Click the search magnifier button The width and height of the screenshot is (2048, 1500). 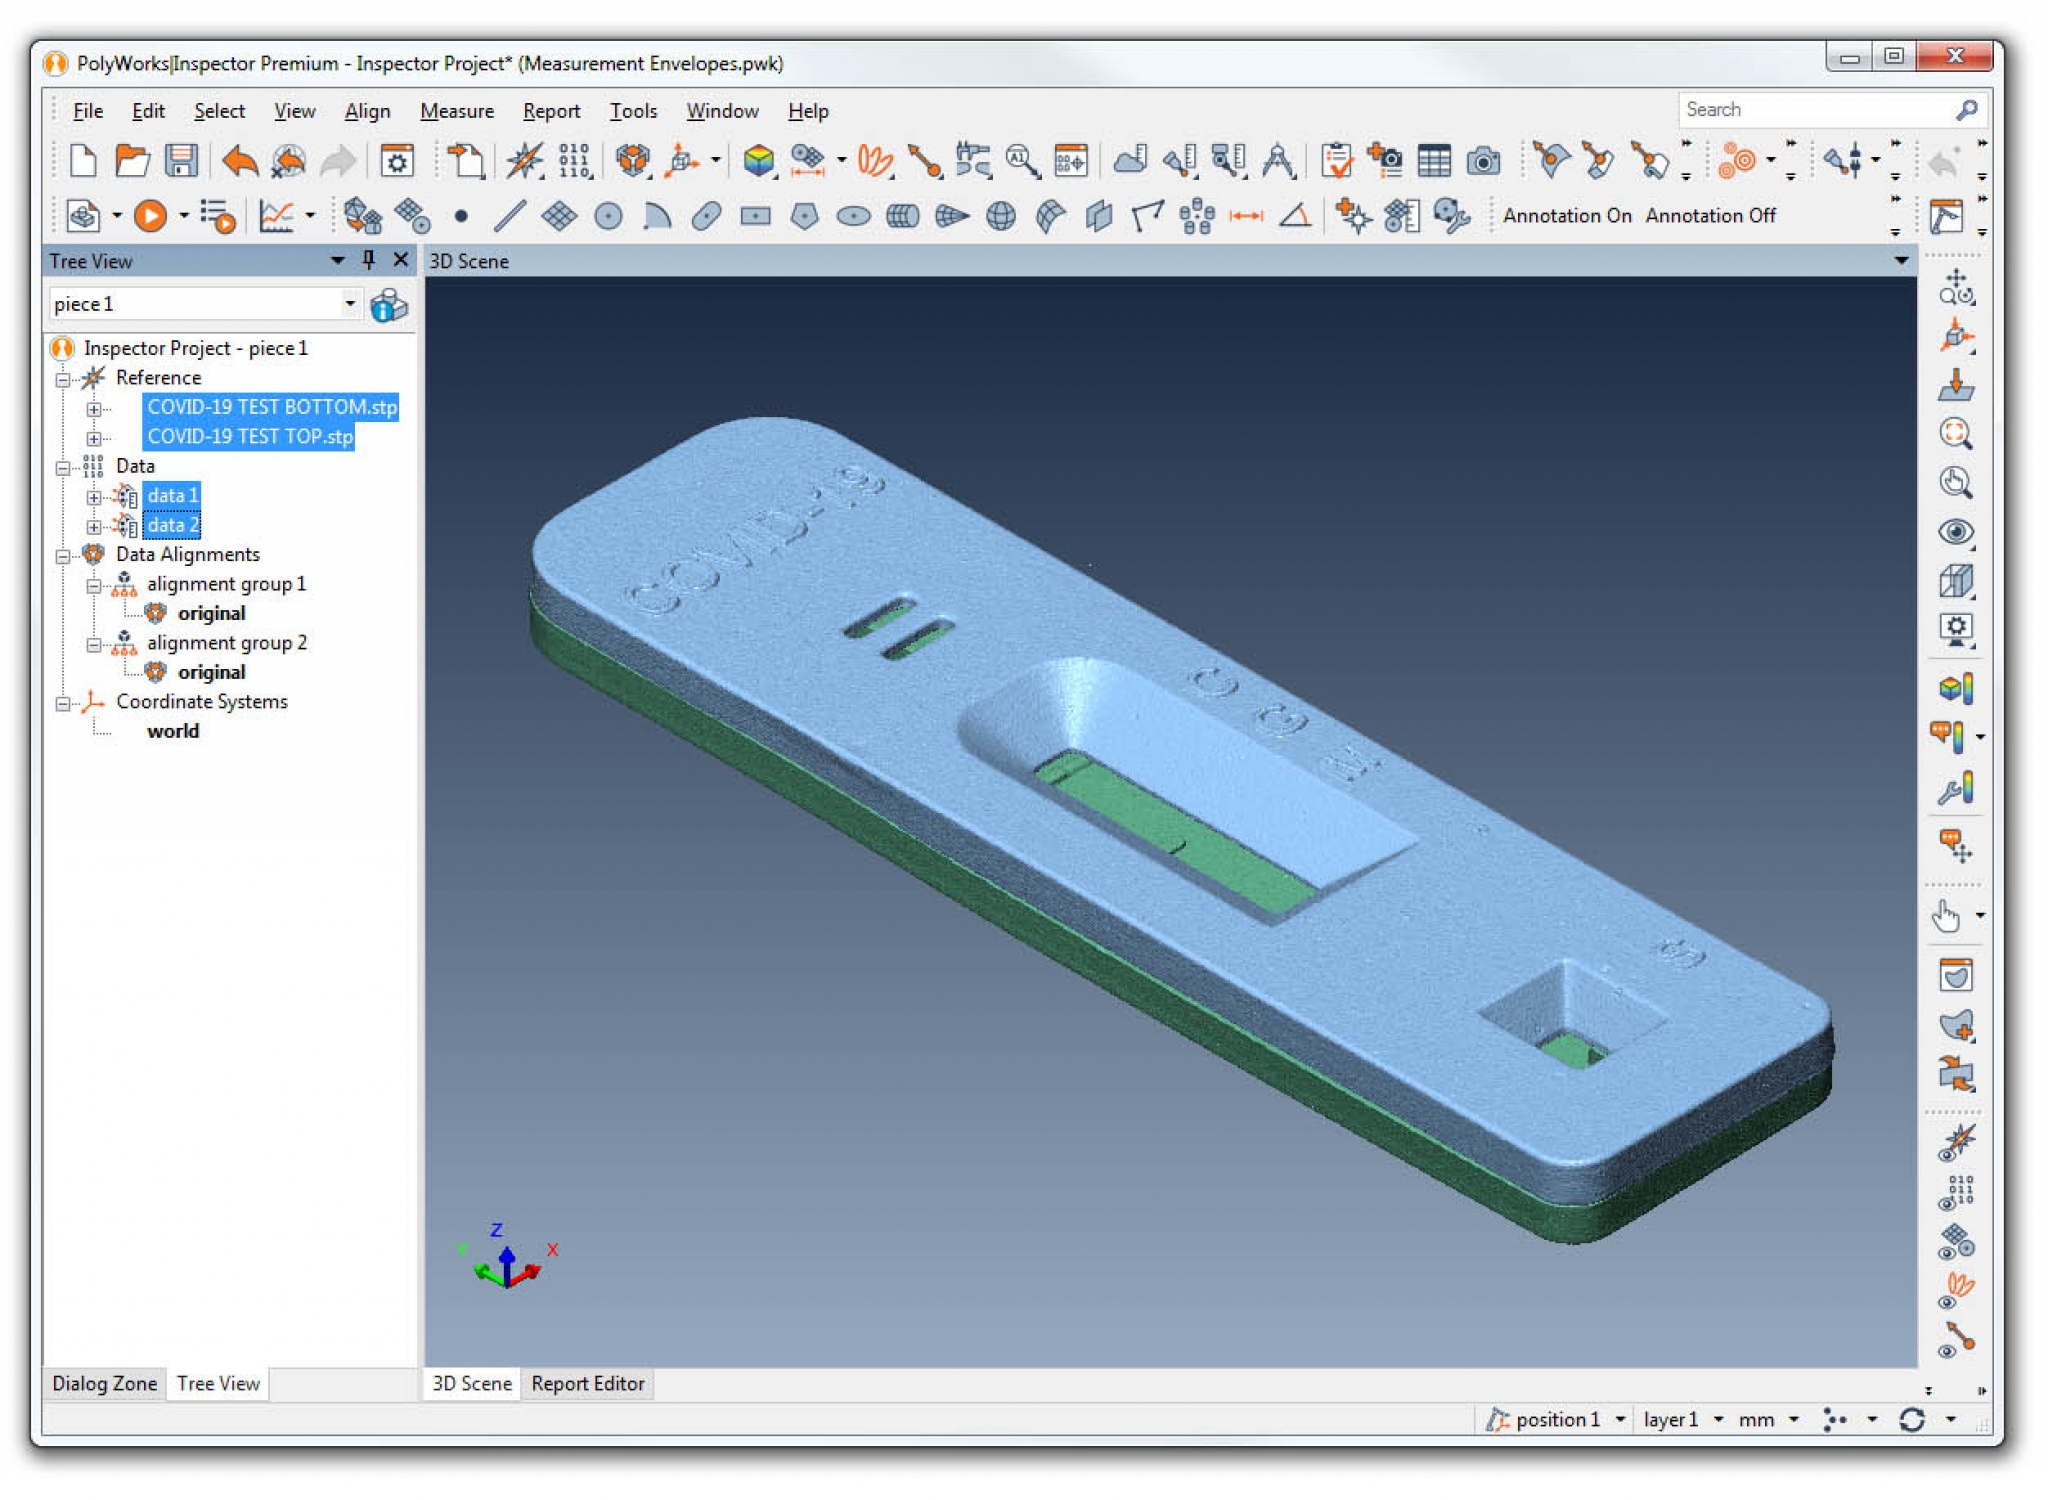point(1966,109)
